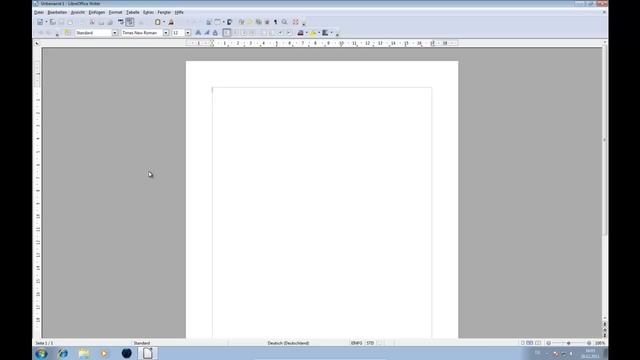
Task: Open the Gallery icon
Action: (x=259, y=22)
